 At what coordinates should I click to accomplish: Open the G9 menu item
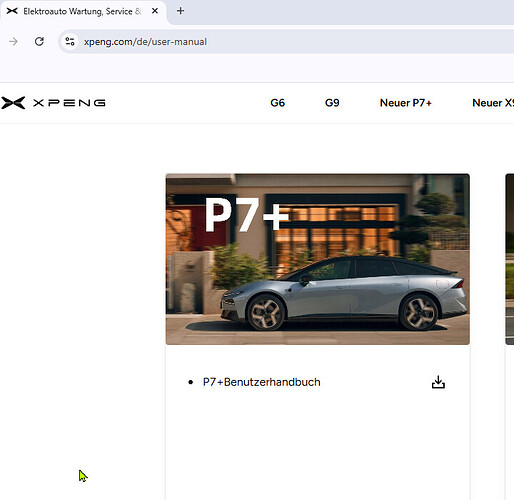332,103
